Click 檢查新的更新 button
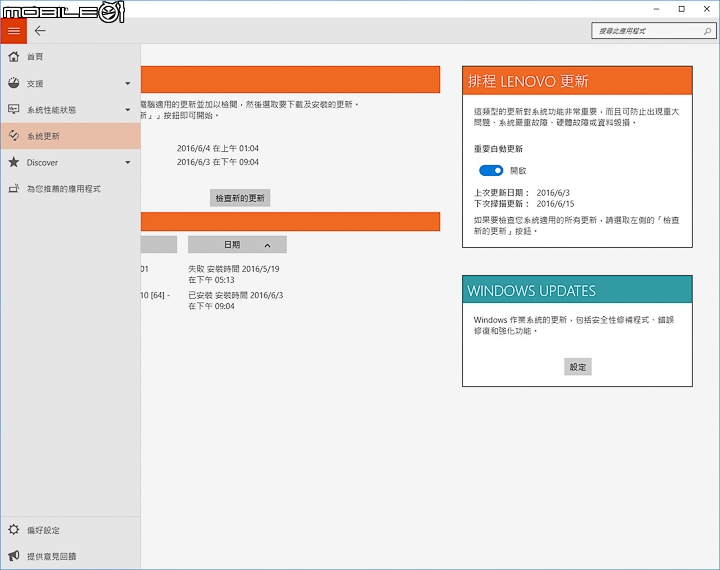 pos(240,198)
